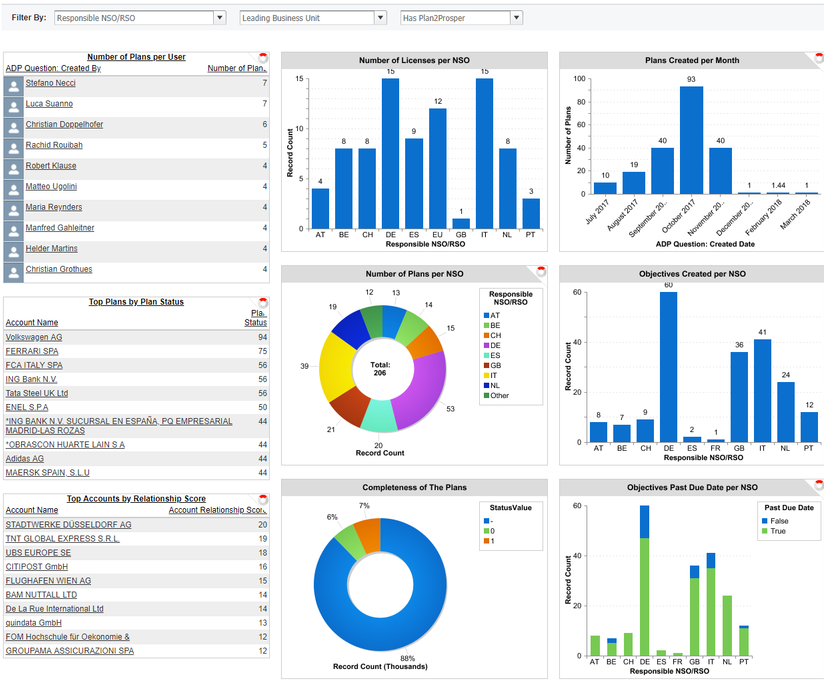Viewport: 824px width, 681px height.
Task: Open the Top Plans by Plan Status title link
Action: click(136, 302)
